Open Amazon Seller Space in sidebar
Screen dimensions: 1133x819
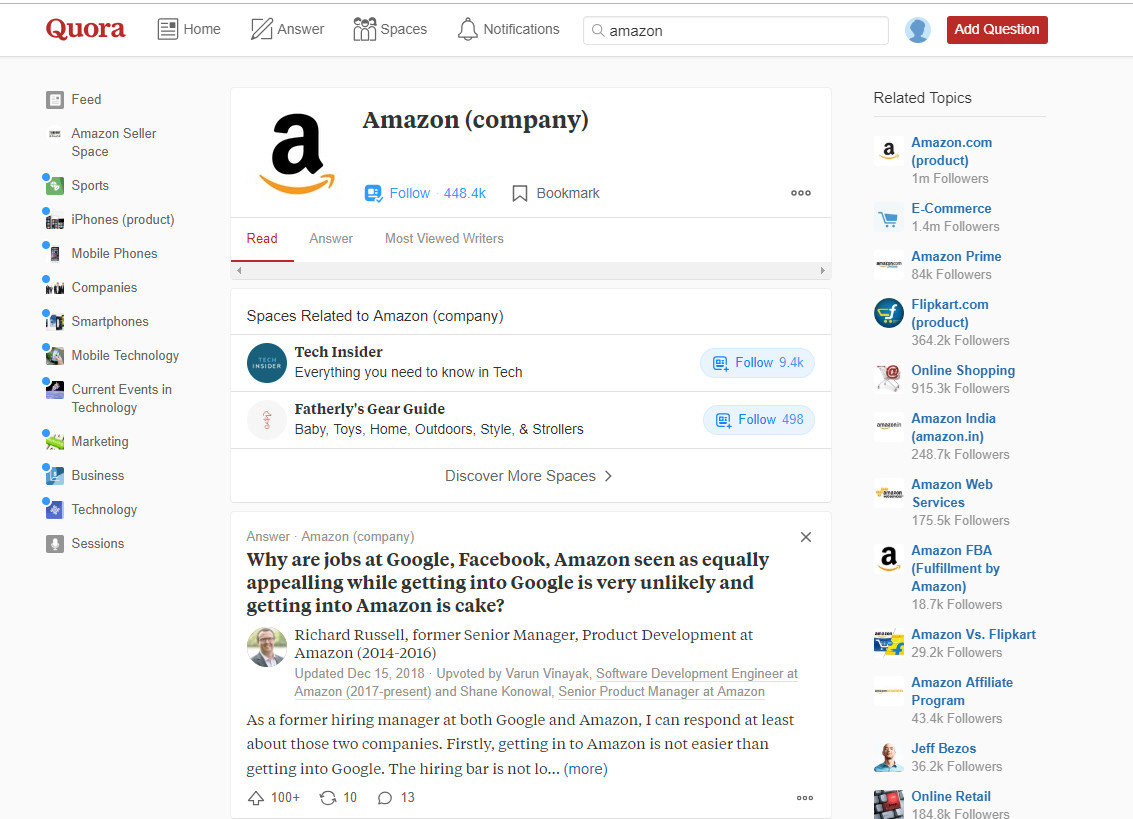(113, 142)
